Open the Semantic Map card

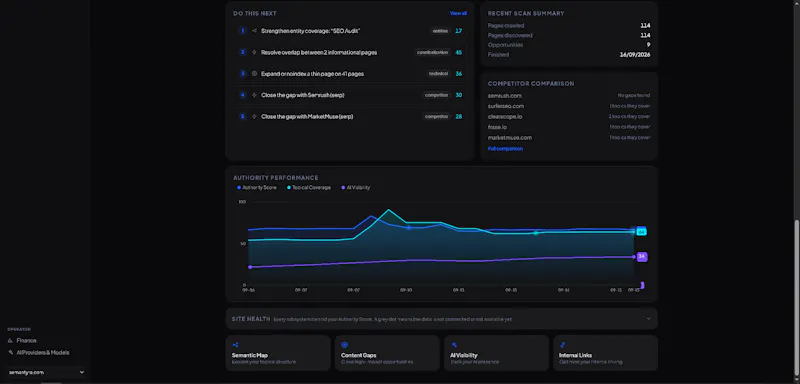click(x=278, y=353)
